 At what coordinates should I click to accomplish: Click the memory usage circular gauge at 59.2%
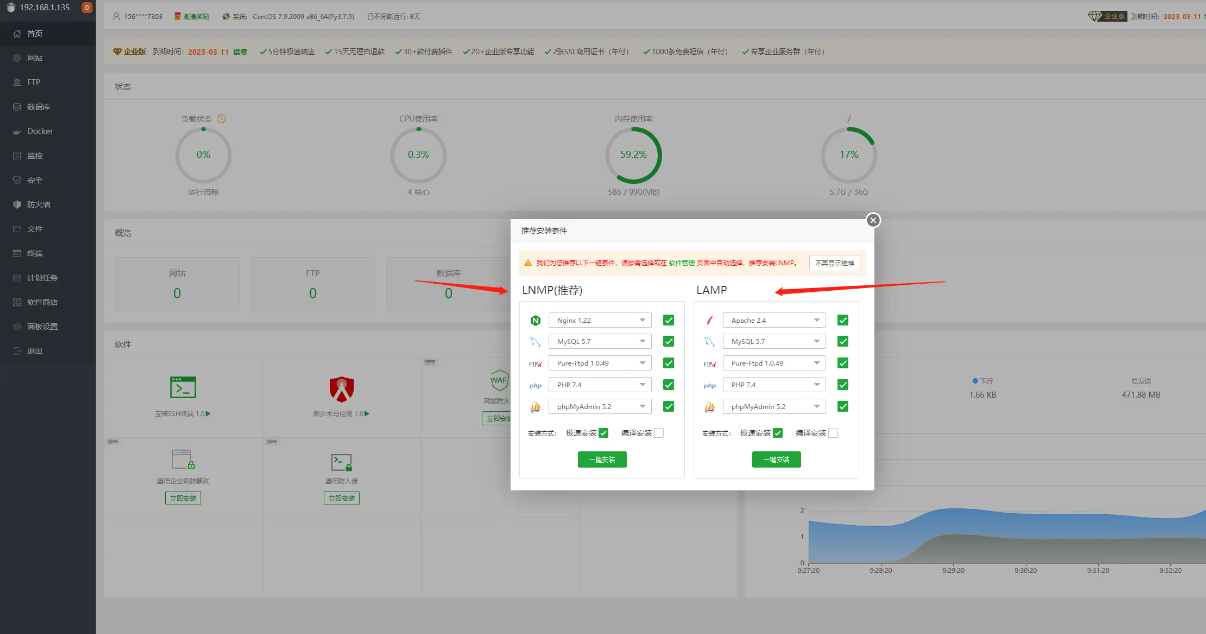click(x=633, y=155)
